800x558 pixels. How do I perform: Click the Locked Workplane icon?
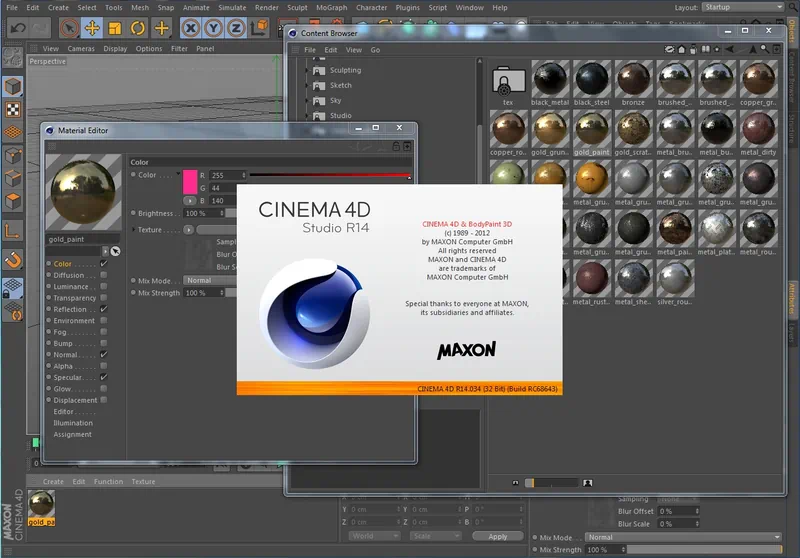[x=13, y=288]
